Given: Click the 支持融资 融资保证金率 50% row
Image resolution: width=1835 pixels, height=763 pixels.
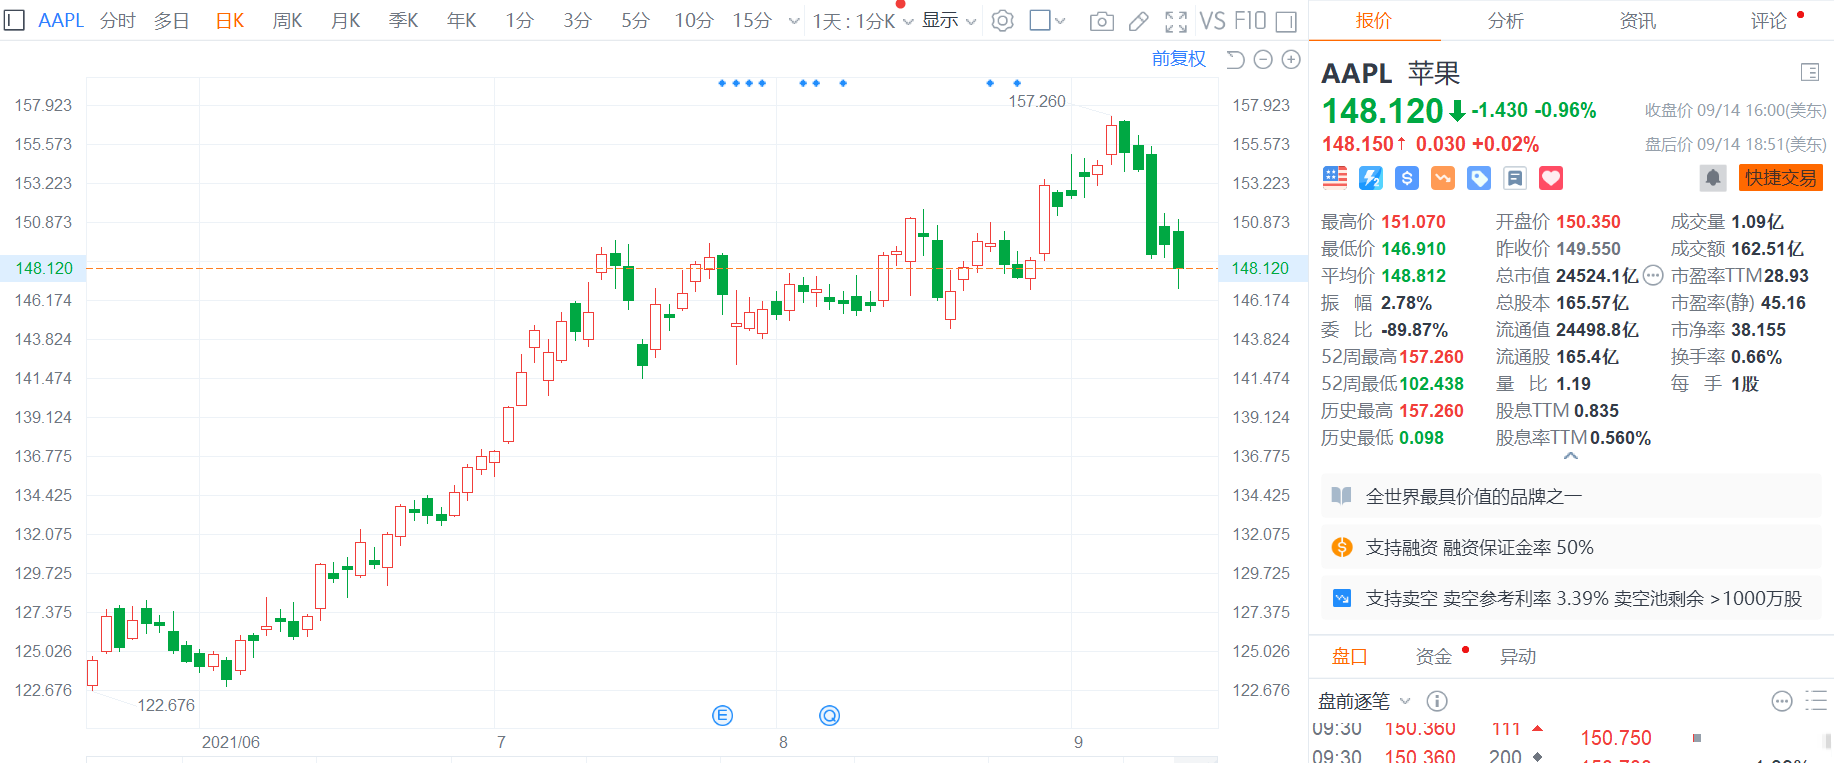Looking at the screenshot, I should tap(1571, 547).
